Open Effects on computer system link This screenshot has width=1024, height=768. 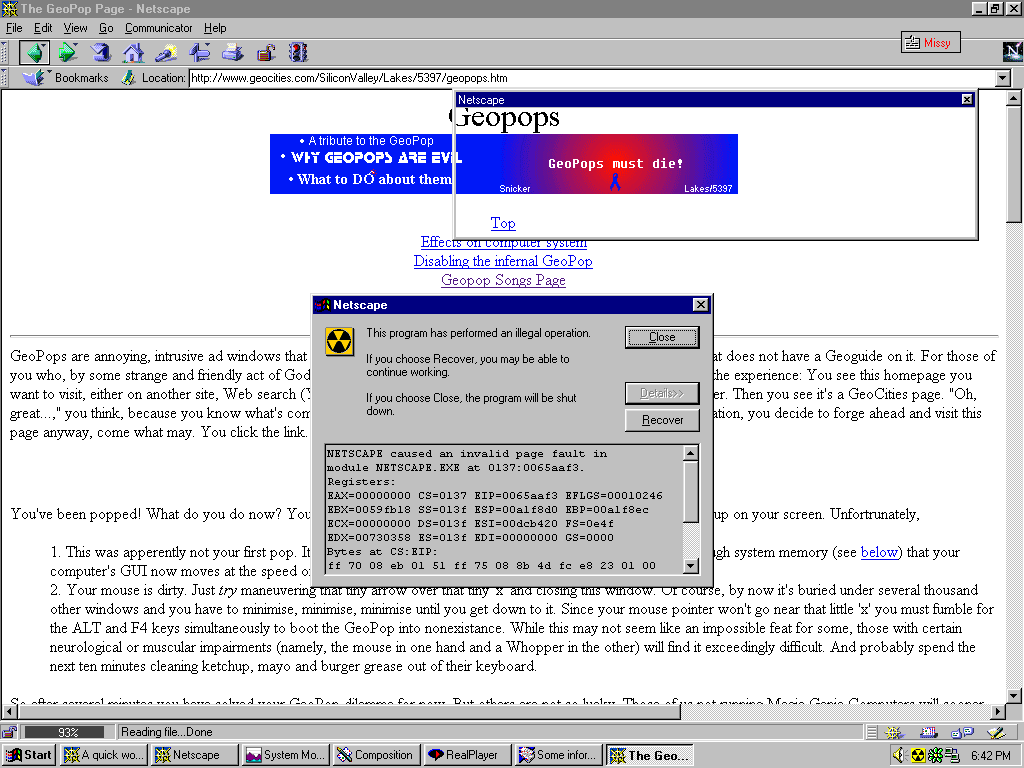click(504, 242)
